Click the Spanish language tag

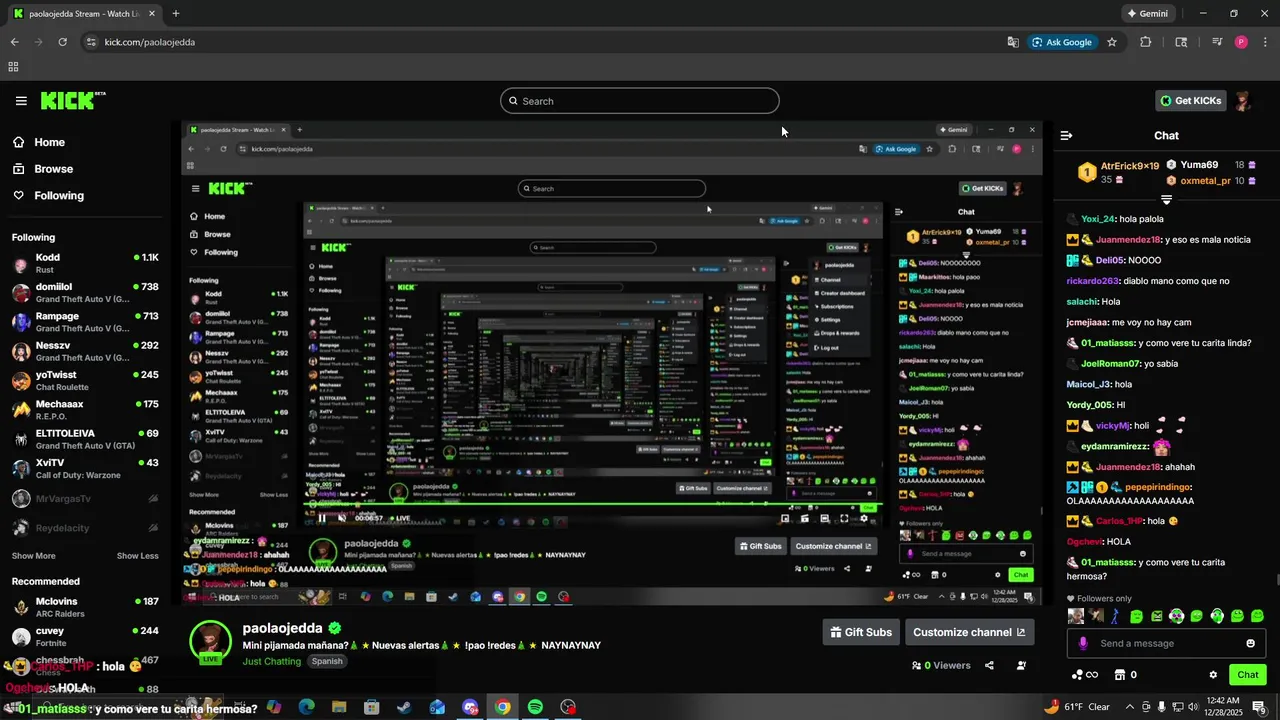click(x=327, y=661)
